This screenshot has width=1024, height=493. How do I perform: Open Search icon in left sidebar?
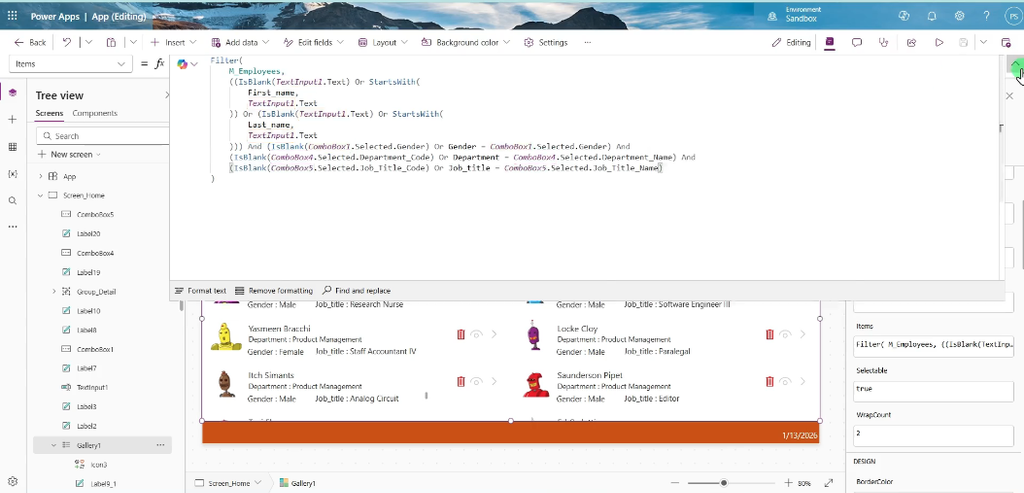click(x=12, y=200)
